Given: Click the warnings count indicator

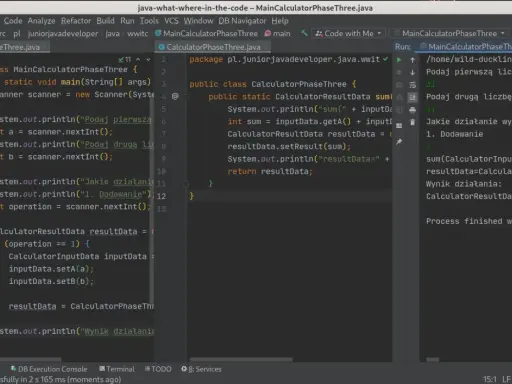Looking at the screenshot, I should (x=125, y=60).
